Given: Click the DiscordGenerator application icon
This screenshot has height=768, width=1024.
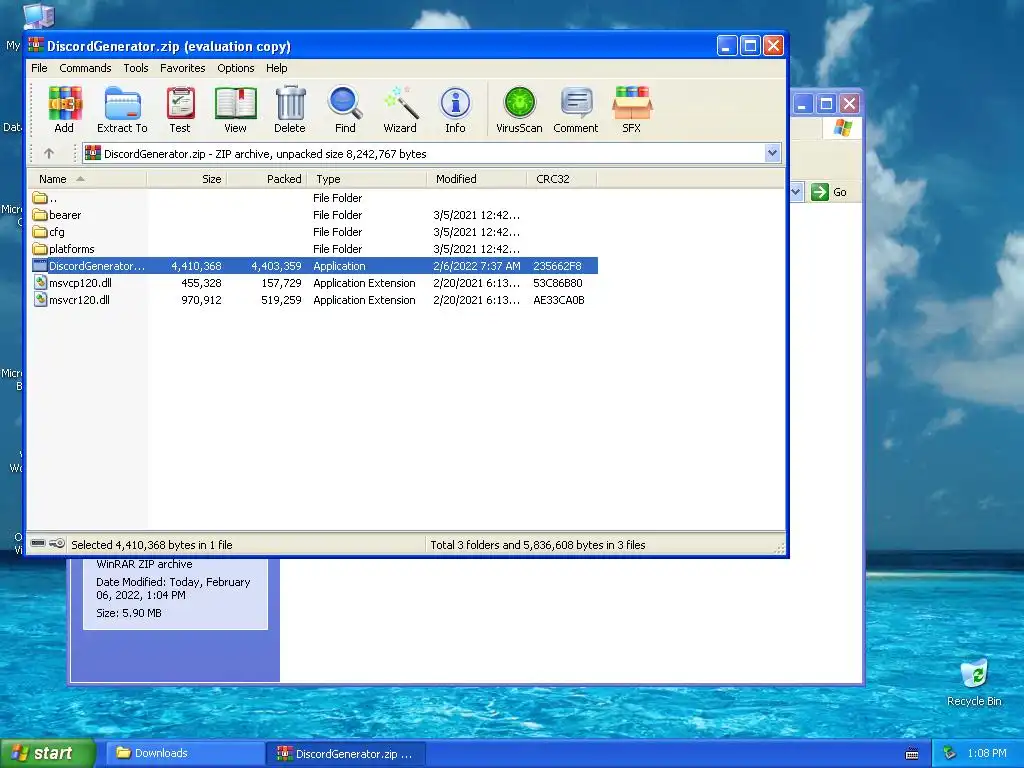Looking at the screenshot, I should (40, 266).
